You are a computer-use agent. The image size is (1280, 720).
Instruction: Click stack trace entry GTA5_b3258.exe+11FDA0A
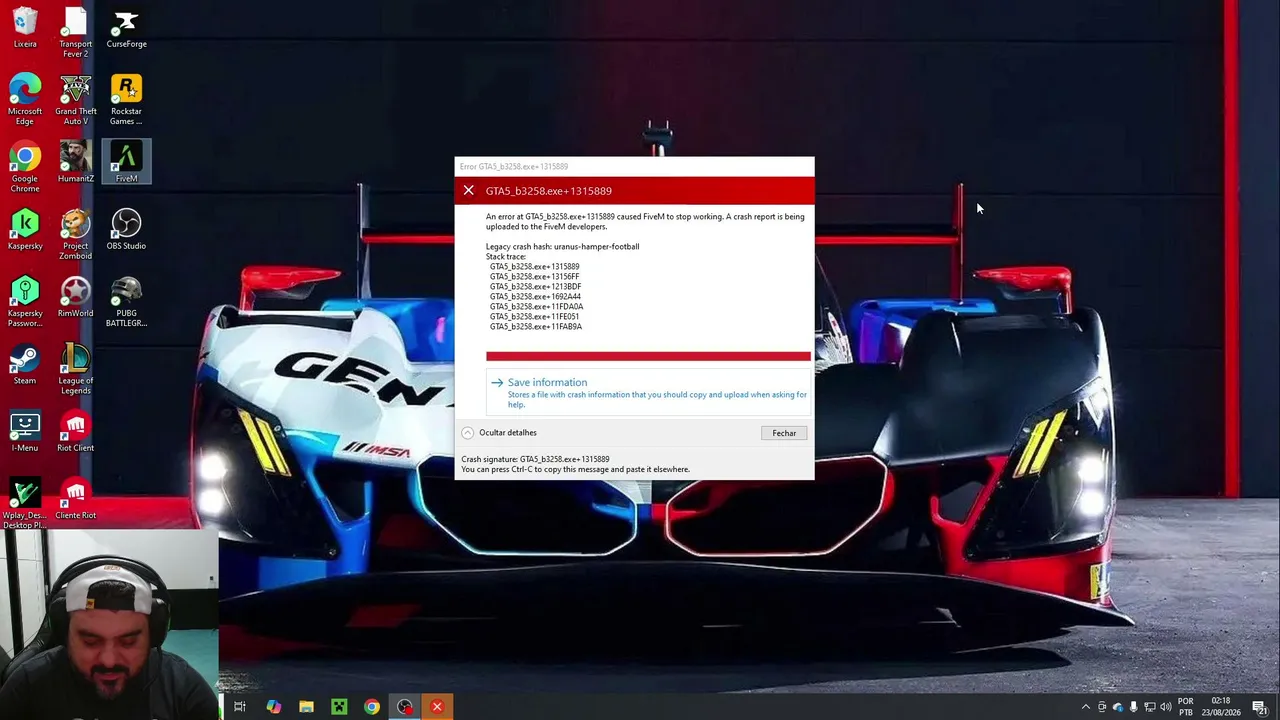(x=536, y=307)
